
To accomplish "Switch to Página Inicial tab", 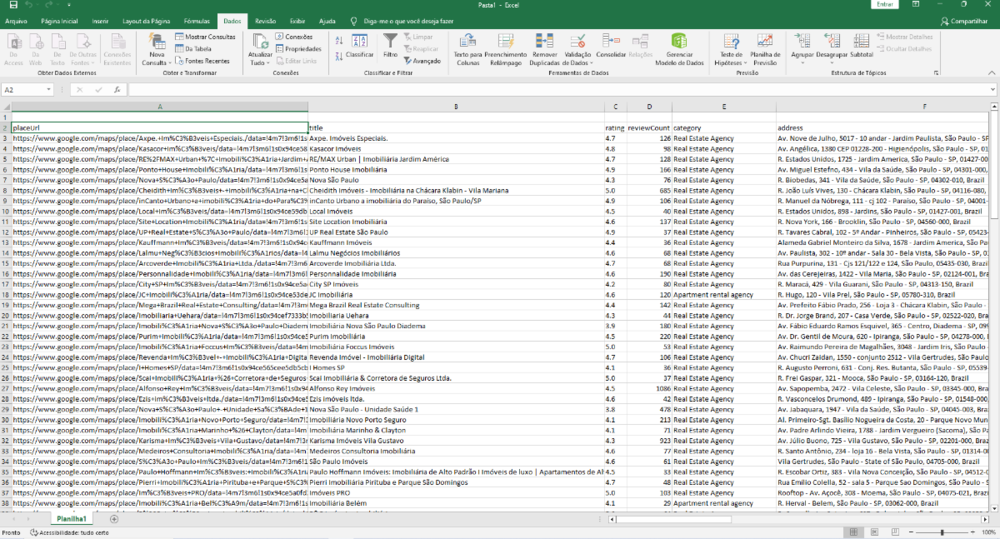I will tap(59, 21).
